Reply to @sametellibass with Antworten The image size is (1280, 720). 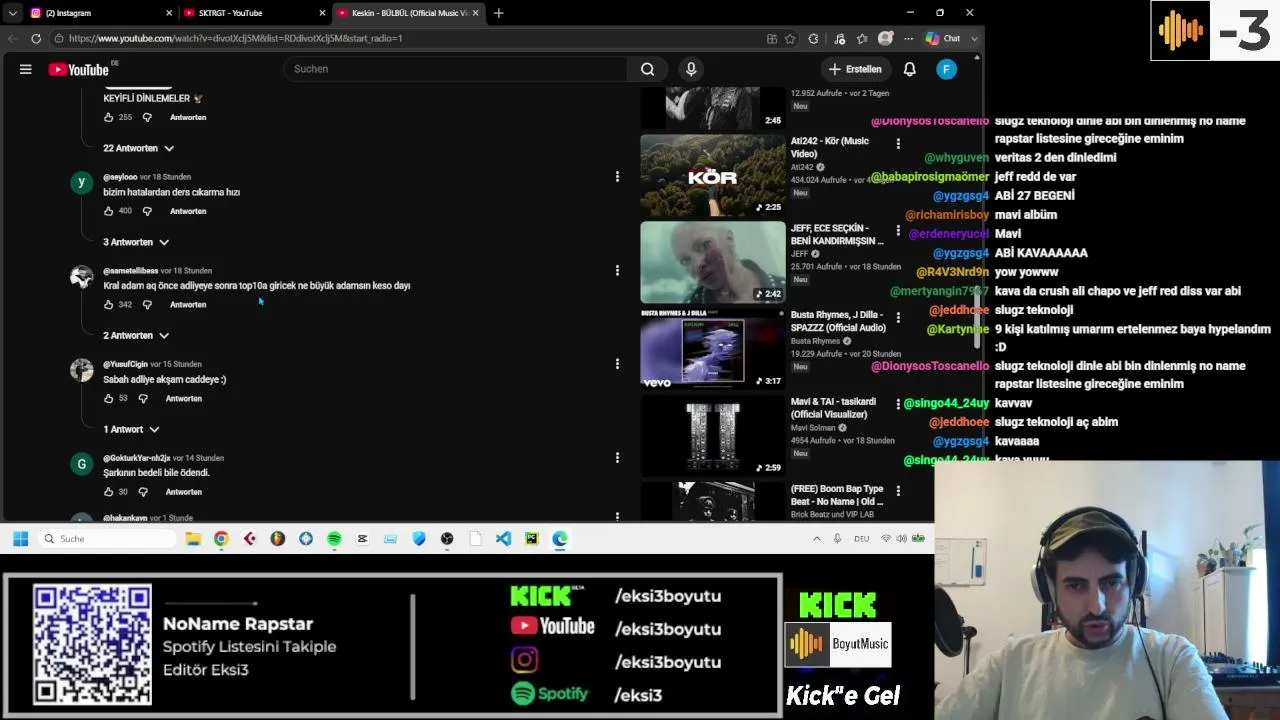(x=188, y=304)
